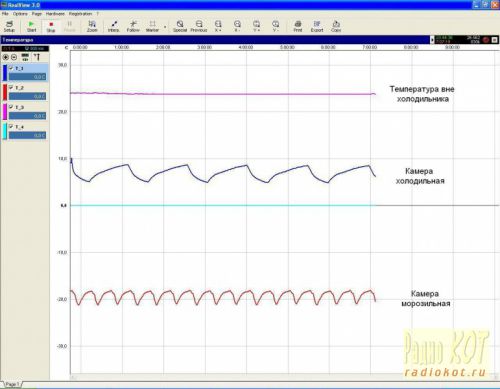The height and width of the screenshot is (389, 500).
Task: Click the Previous zoom icon
Action: tap(199, 26)
